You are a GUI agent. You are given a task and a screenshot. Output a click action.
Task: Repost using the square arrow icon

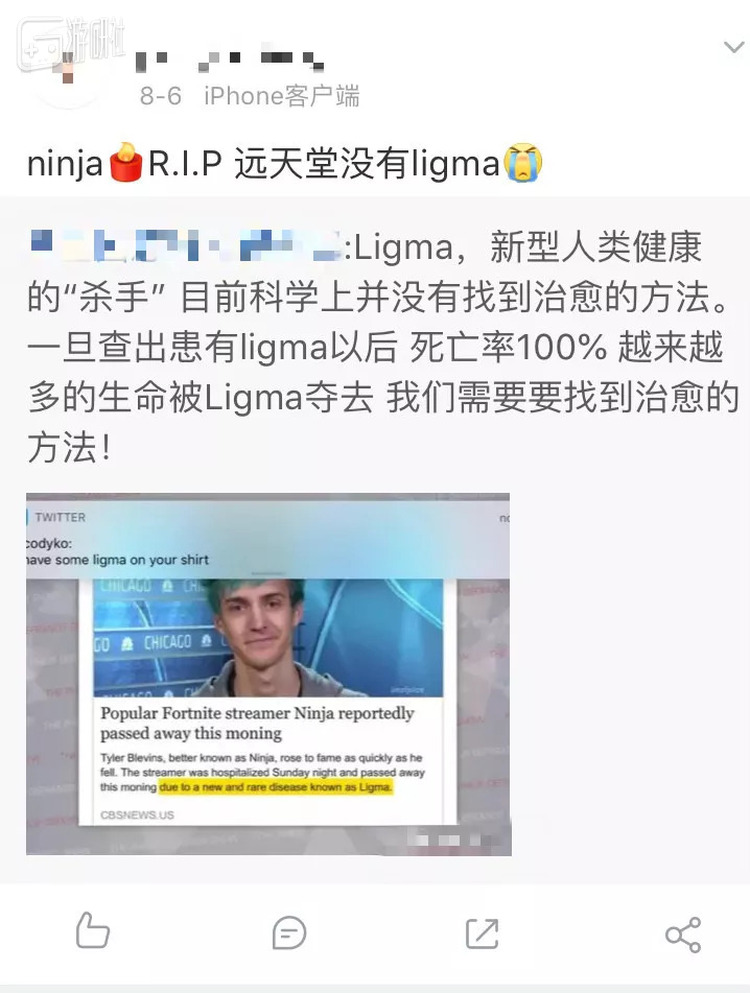[482, 933]
